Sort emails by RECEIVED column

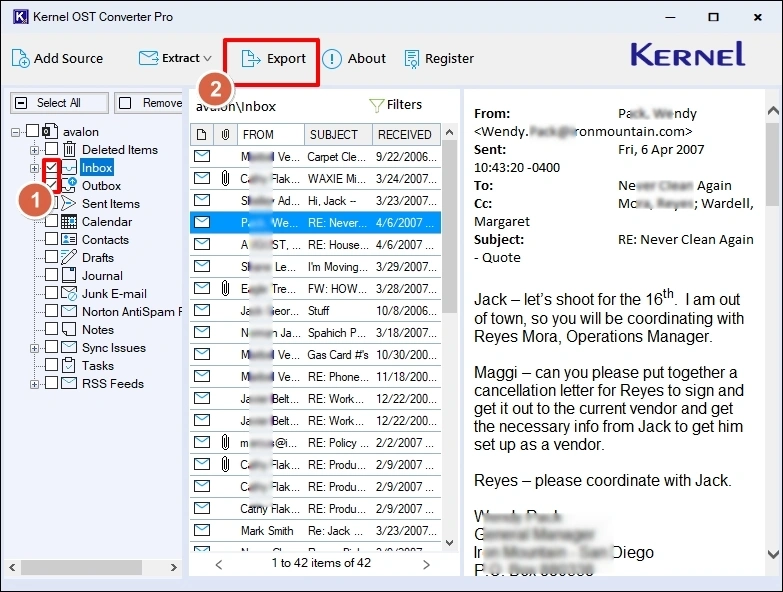point(406,134)
